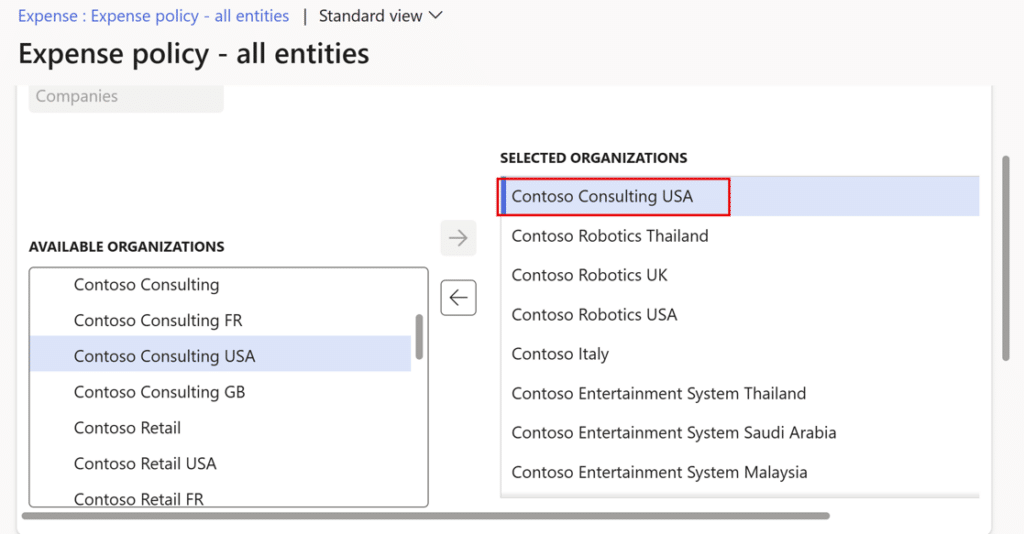Click the Companies field
Screen dimensions: 1024x534
pyautogui.click(x=126, y=97)
